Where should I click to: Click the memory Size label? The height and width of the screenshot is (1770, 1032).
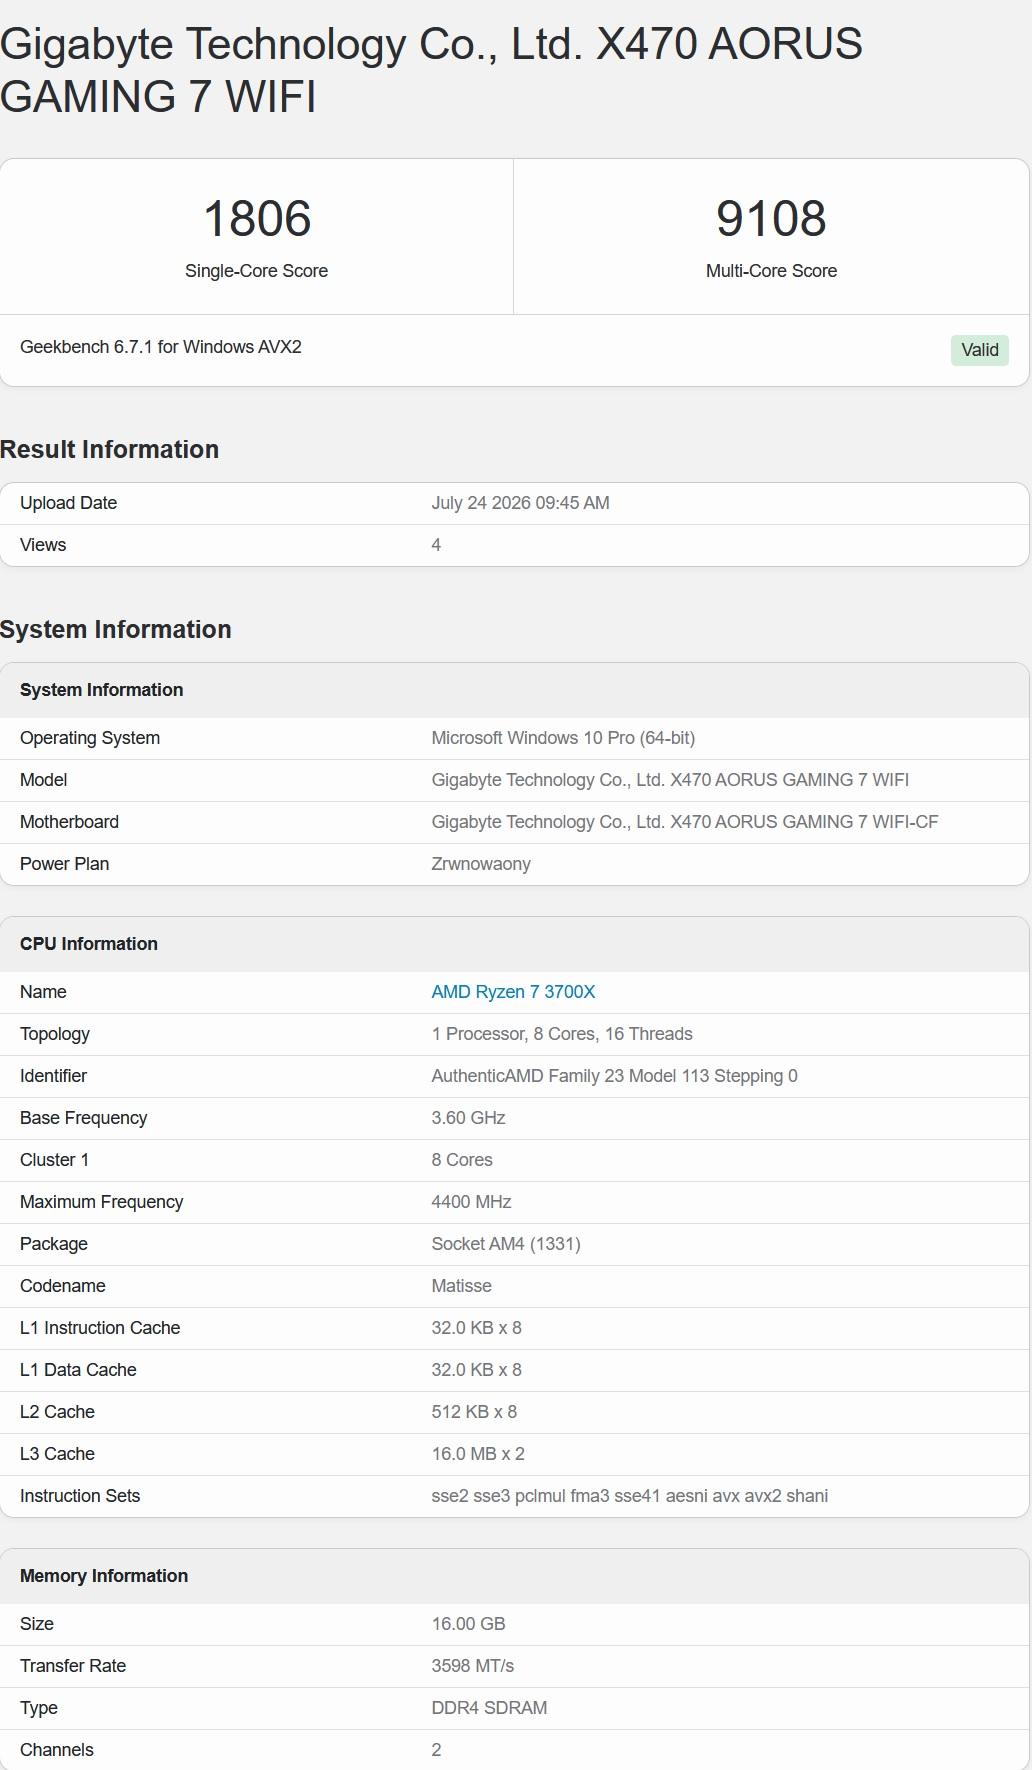point(37,1624)
